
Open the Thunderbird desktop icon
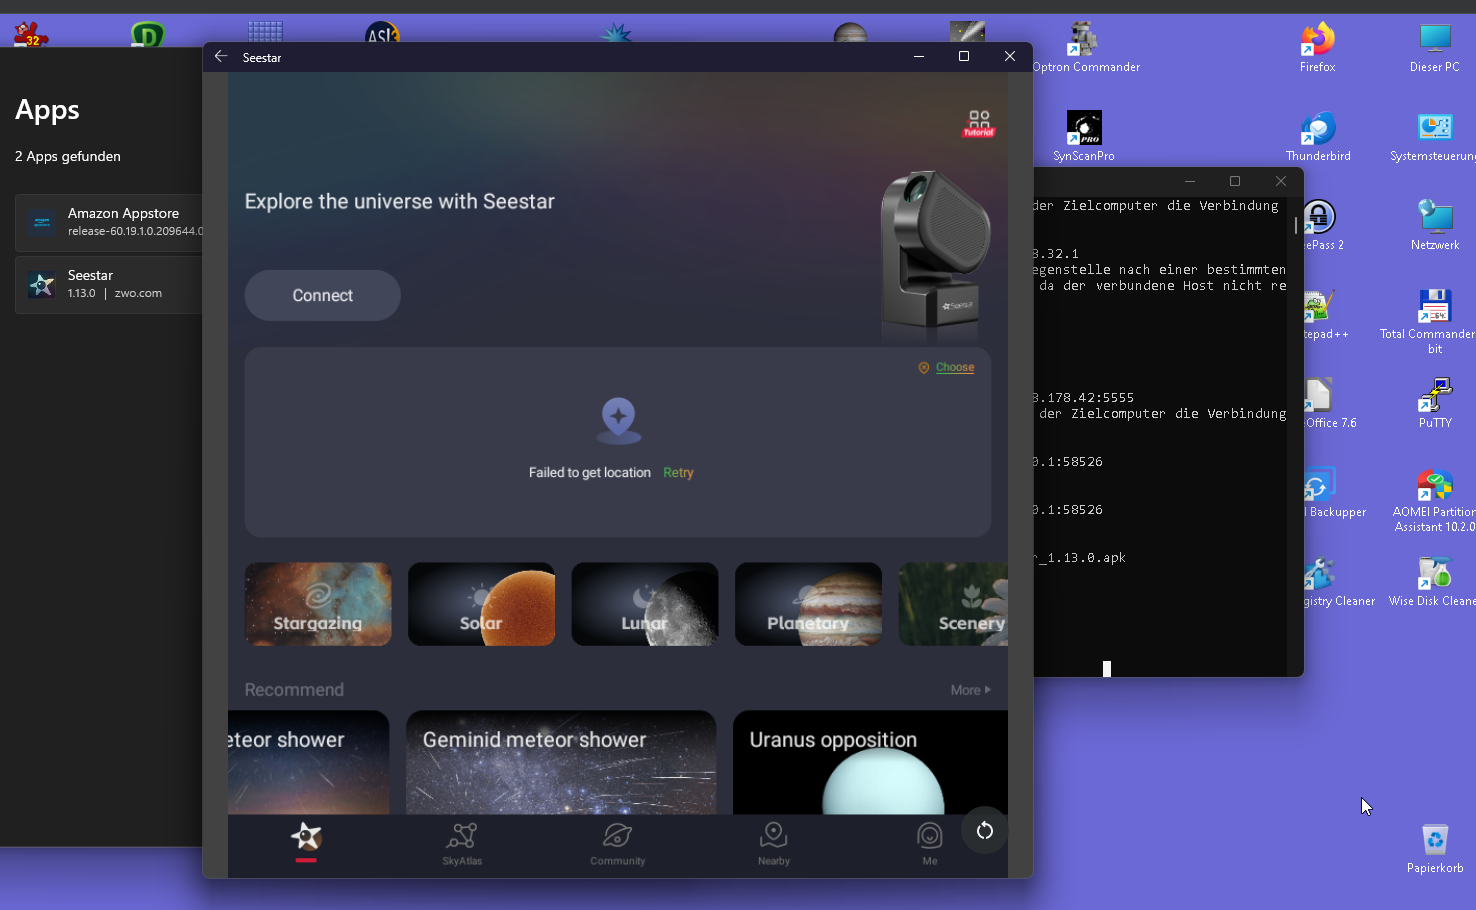(x=1318, y=136)
